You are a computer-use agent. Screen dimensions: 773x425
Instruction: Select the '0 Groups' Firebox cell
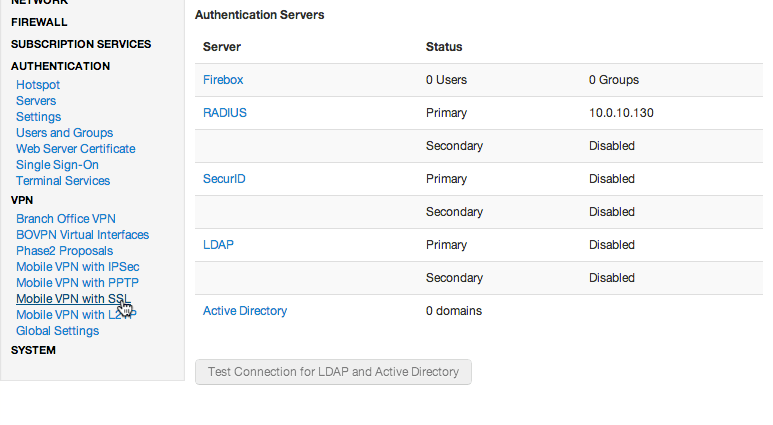click(x=614, y=80)
